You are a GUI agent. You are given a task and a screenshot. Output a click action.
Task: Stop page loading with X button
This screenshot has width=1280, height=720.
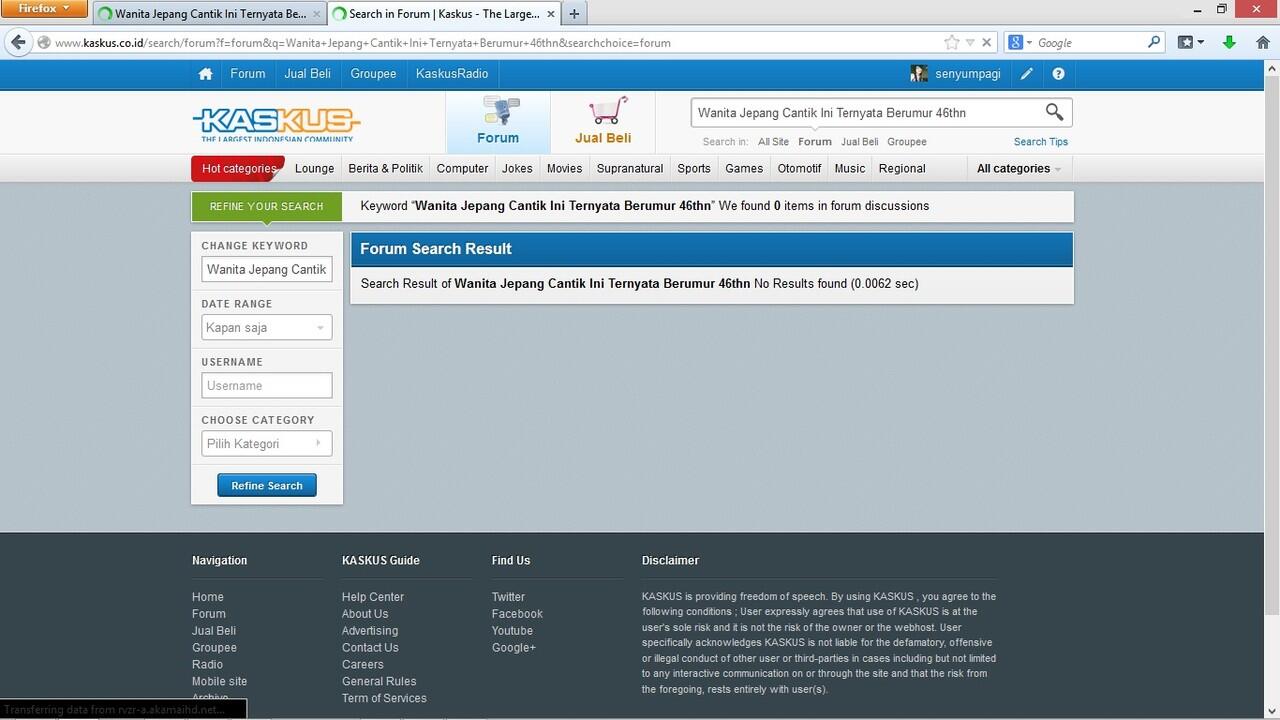(x=986, y=42)
